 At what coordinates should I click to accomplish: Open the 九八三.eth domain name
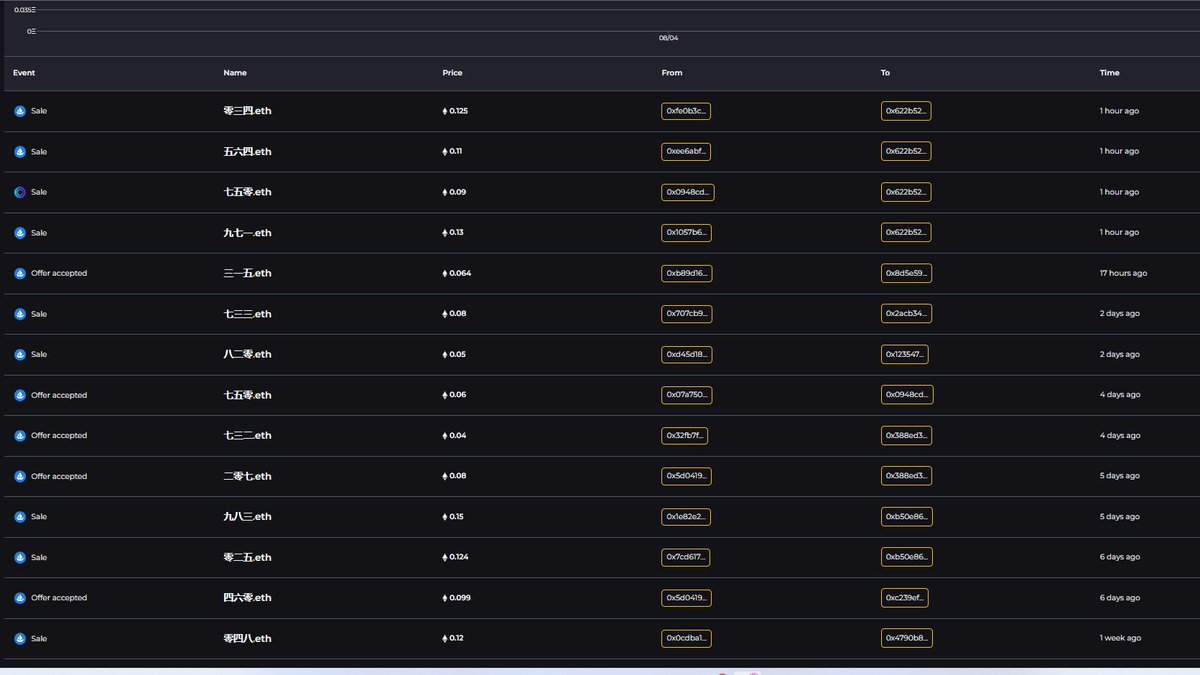[247, 517]
